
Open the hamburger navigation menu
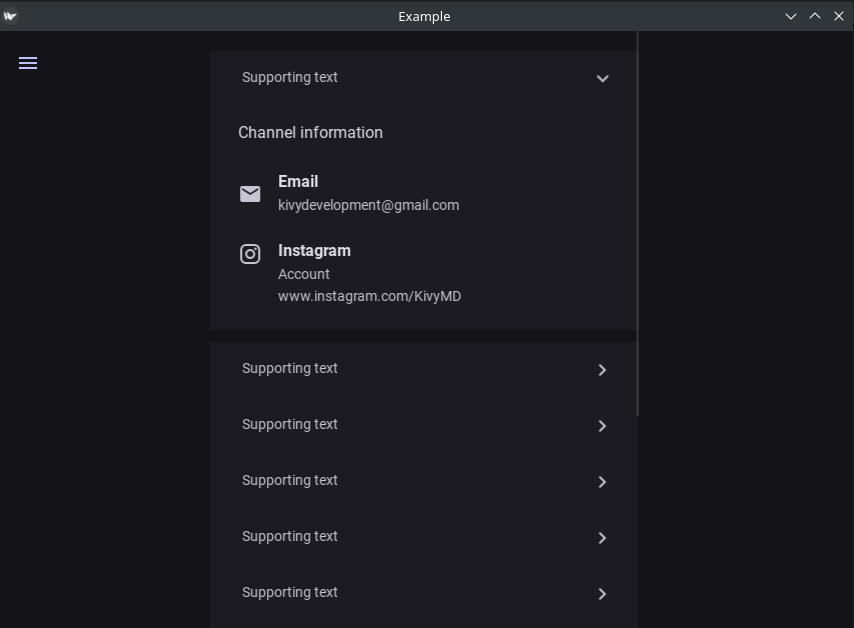(x=28, y=63)
